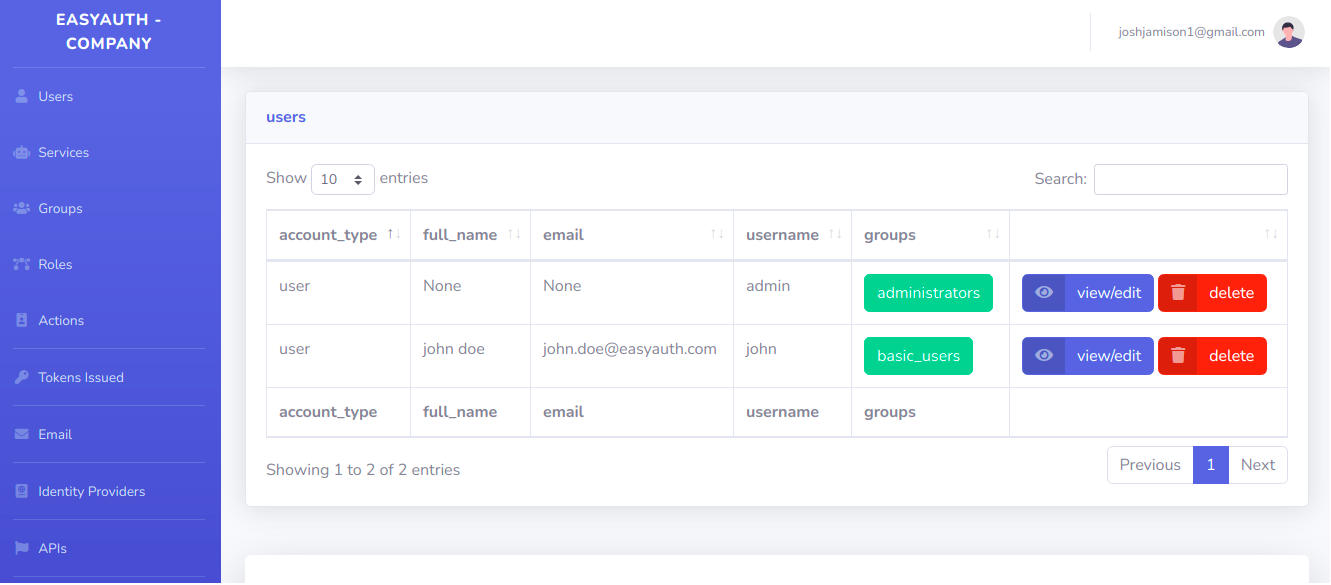Click view/edit for john doe
The image size is (1331, 585).
click(x=1088, y=356)
